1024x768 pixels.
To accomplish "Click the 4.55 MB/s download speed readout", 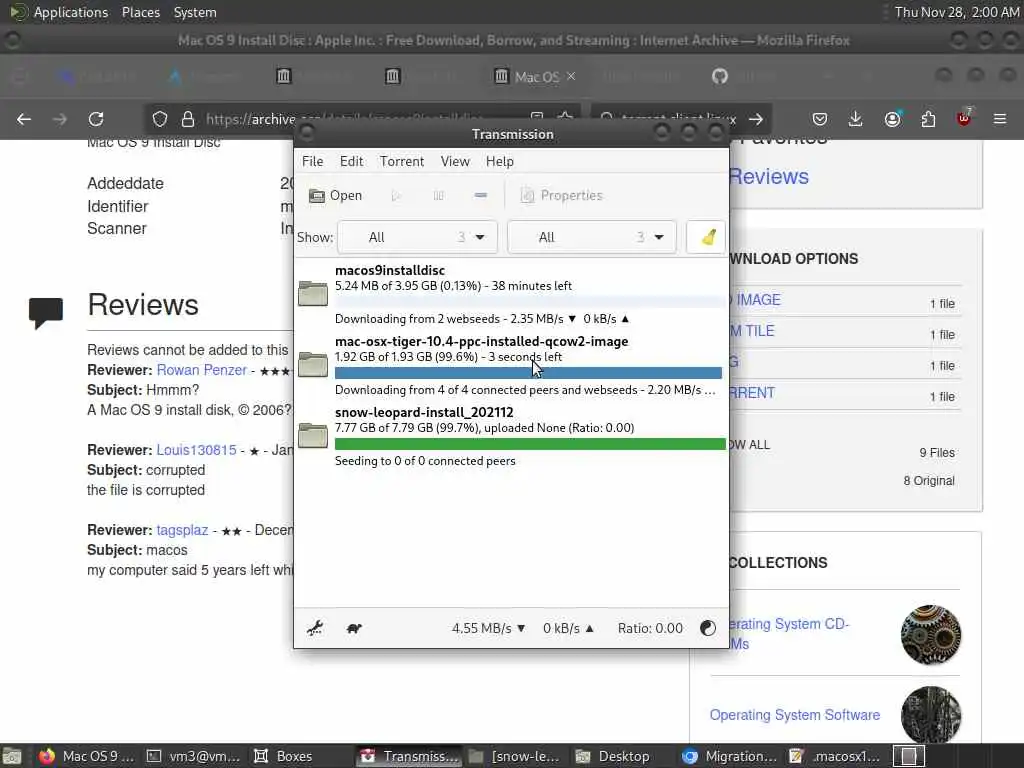I will click(x=488, y=628).
